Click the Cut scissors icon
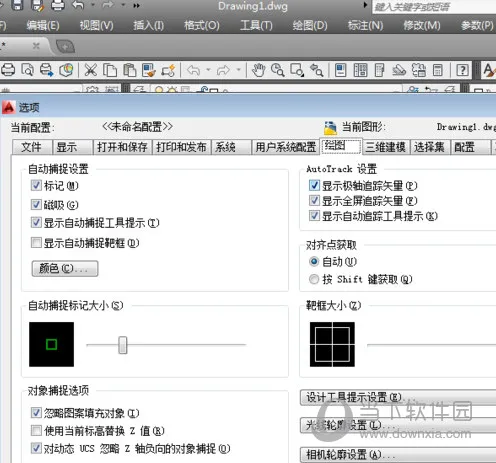The width and height of the screenshot is (496, 463). coord(90,70)
